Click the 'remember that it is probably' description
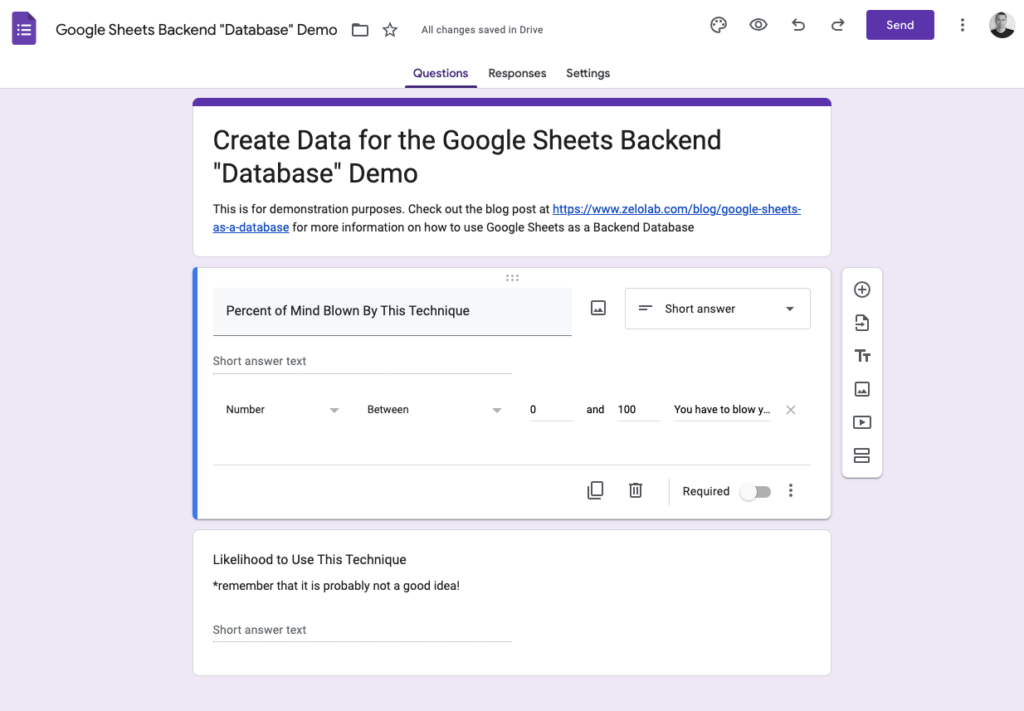 [336, 586]
